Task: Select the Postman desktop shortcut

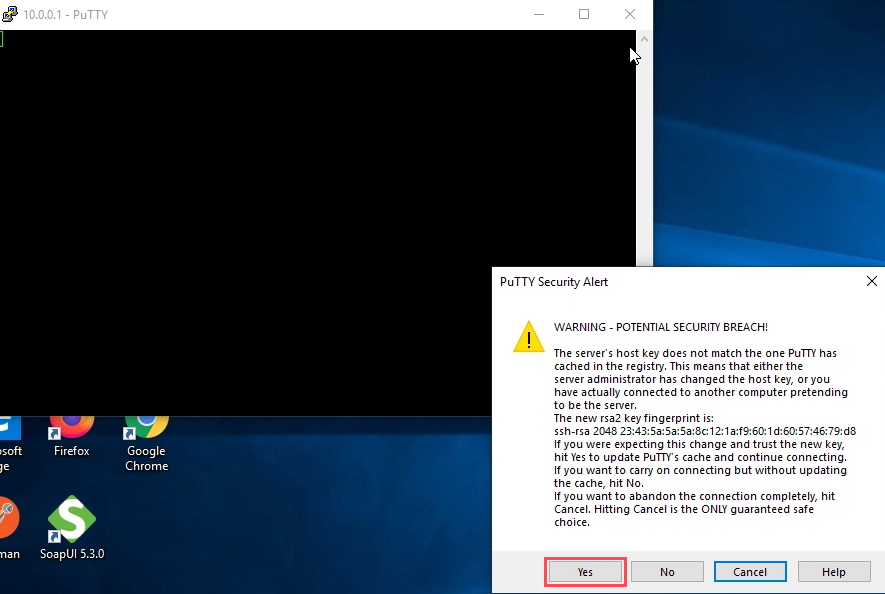Action: [x=10, y=528]
